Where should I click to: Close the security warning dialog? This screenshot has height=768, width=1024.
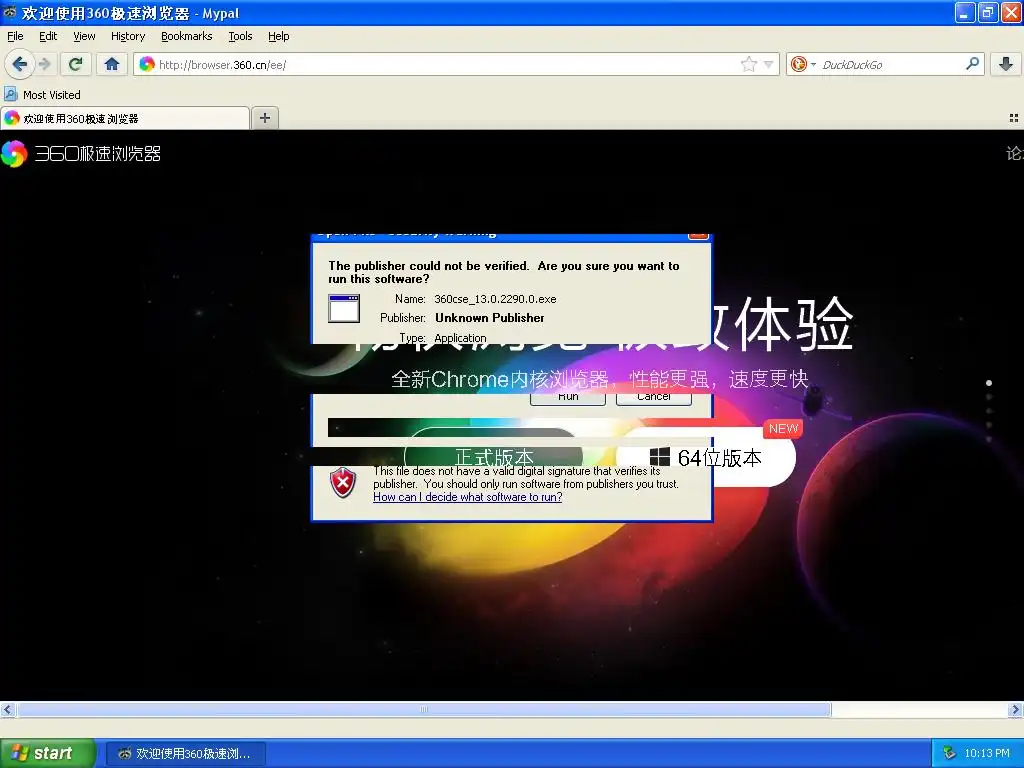click(698, 236)
